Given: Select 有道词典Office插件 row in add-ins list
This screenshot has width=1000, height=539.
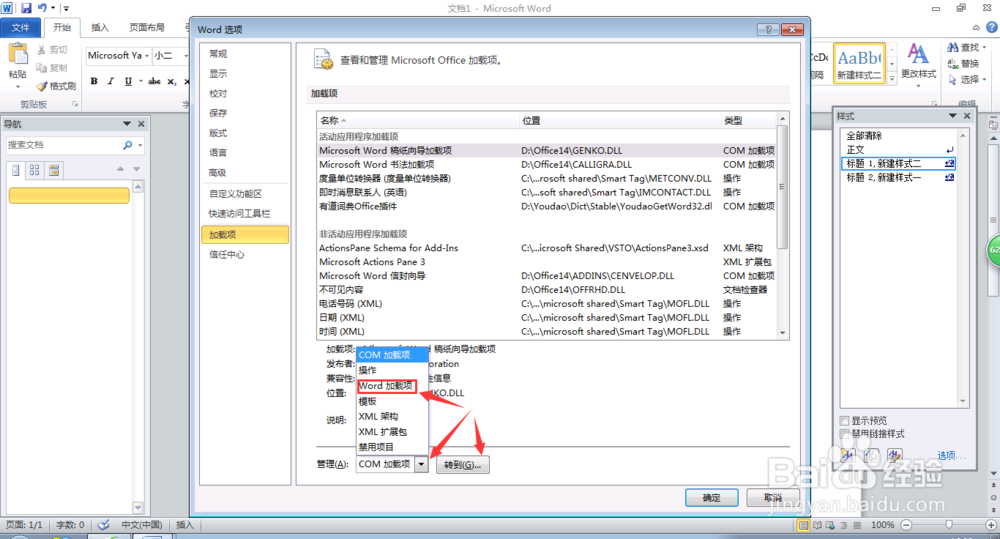Looking at the screenshot, I should [x=547, y=206].
